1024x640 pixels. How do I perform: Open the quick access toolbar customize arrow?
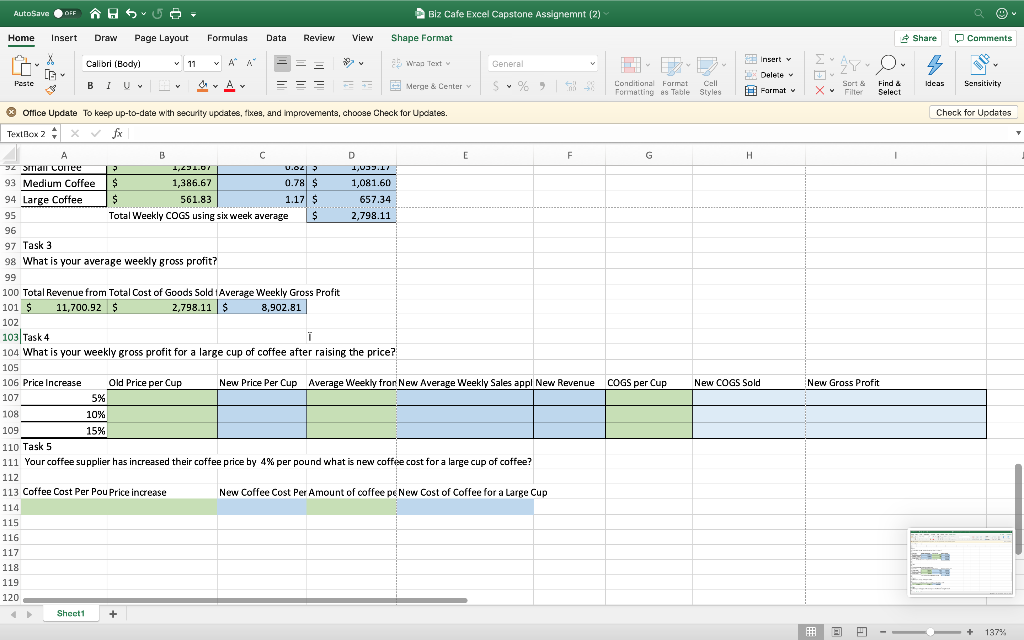pos(193,14)
